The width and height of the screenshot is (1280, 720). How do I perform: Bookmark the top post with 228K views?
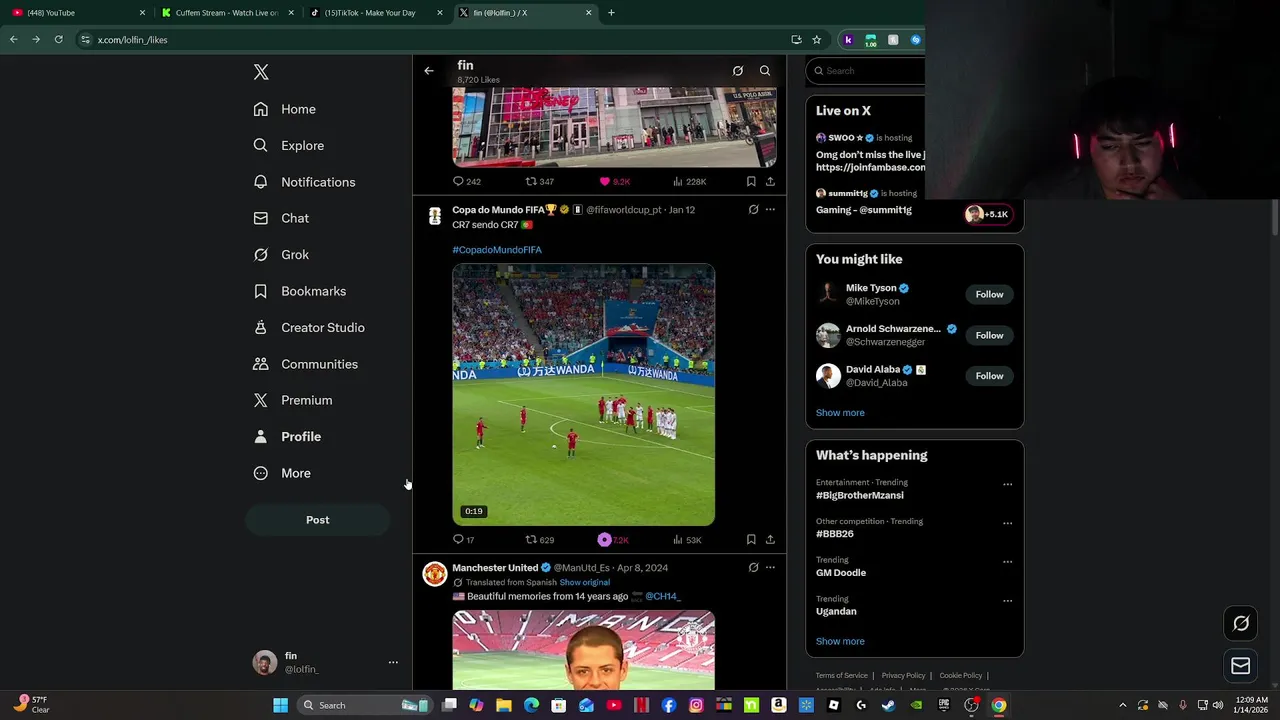pyautogui.click(x=751, y=181)
